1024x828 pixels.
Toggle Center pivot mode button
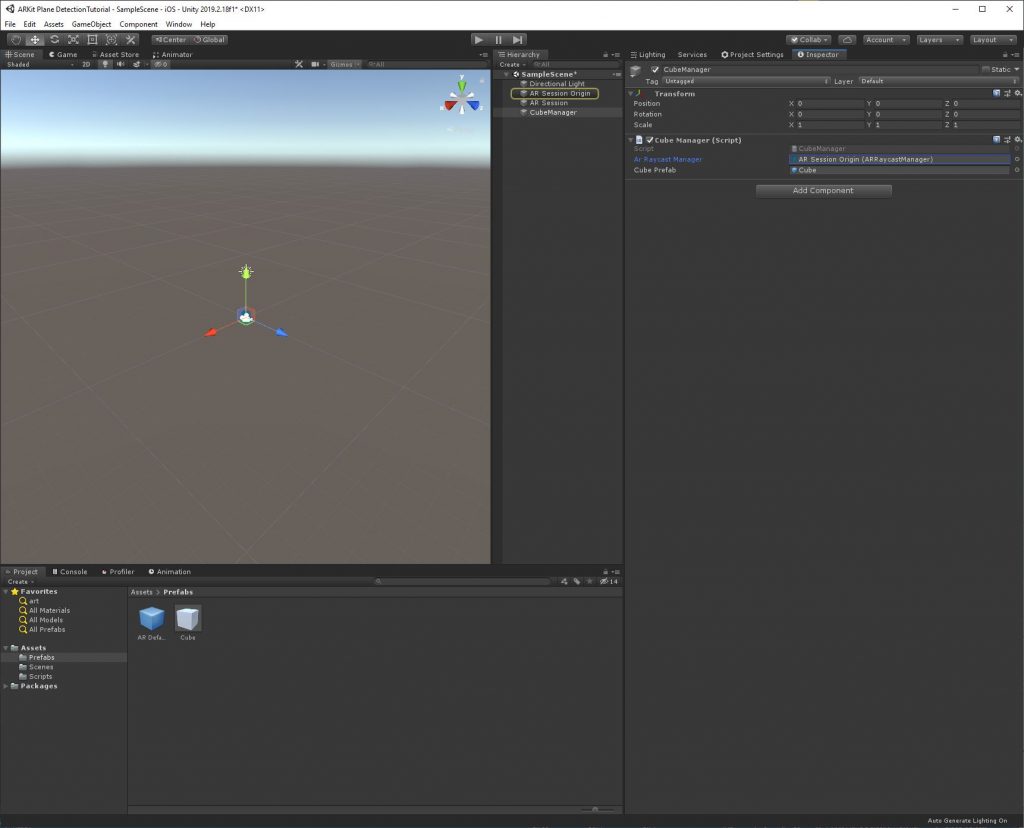pos(171,40)
